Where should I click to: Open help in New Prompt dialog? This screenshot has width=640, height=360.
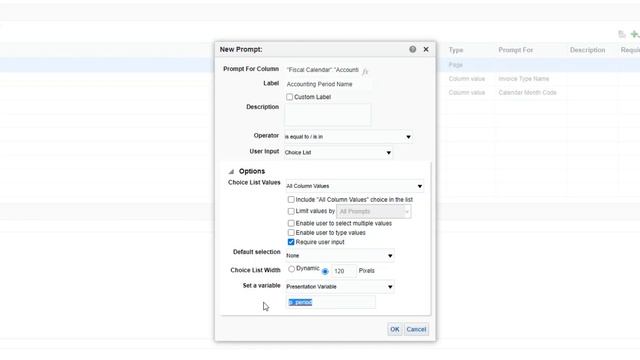tap(413, 49)
